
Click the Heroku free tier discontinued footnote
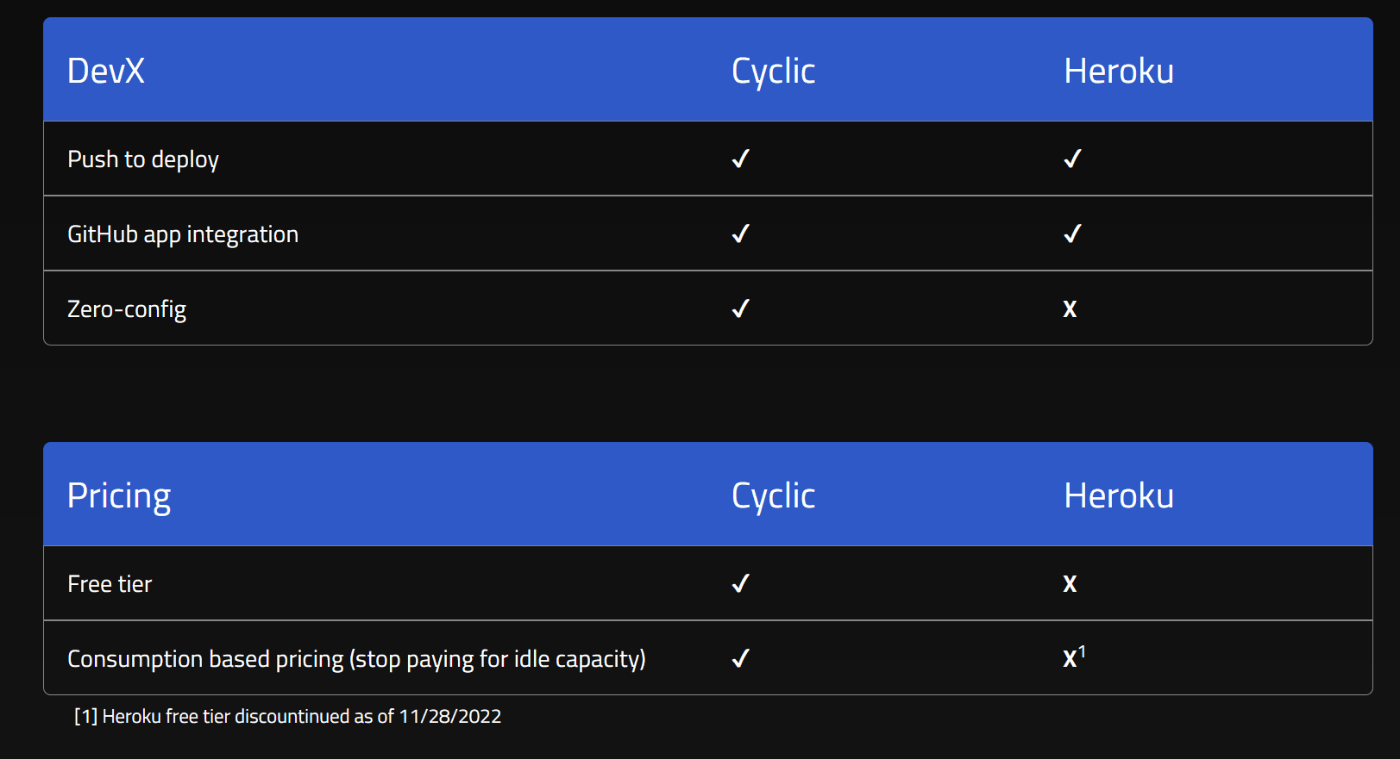click(288, 716)
